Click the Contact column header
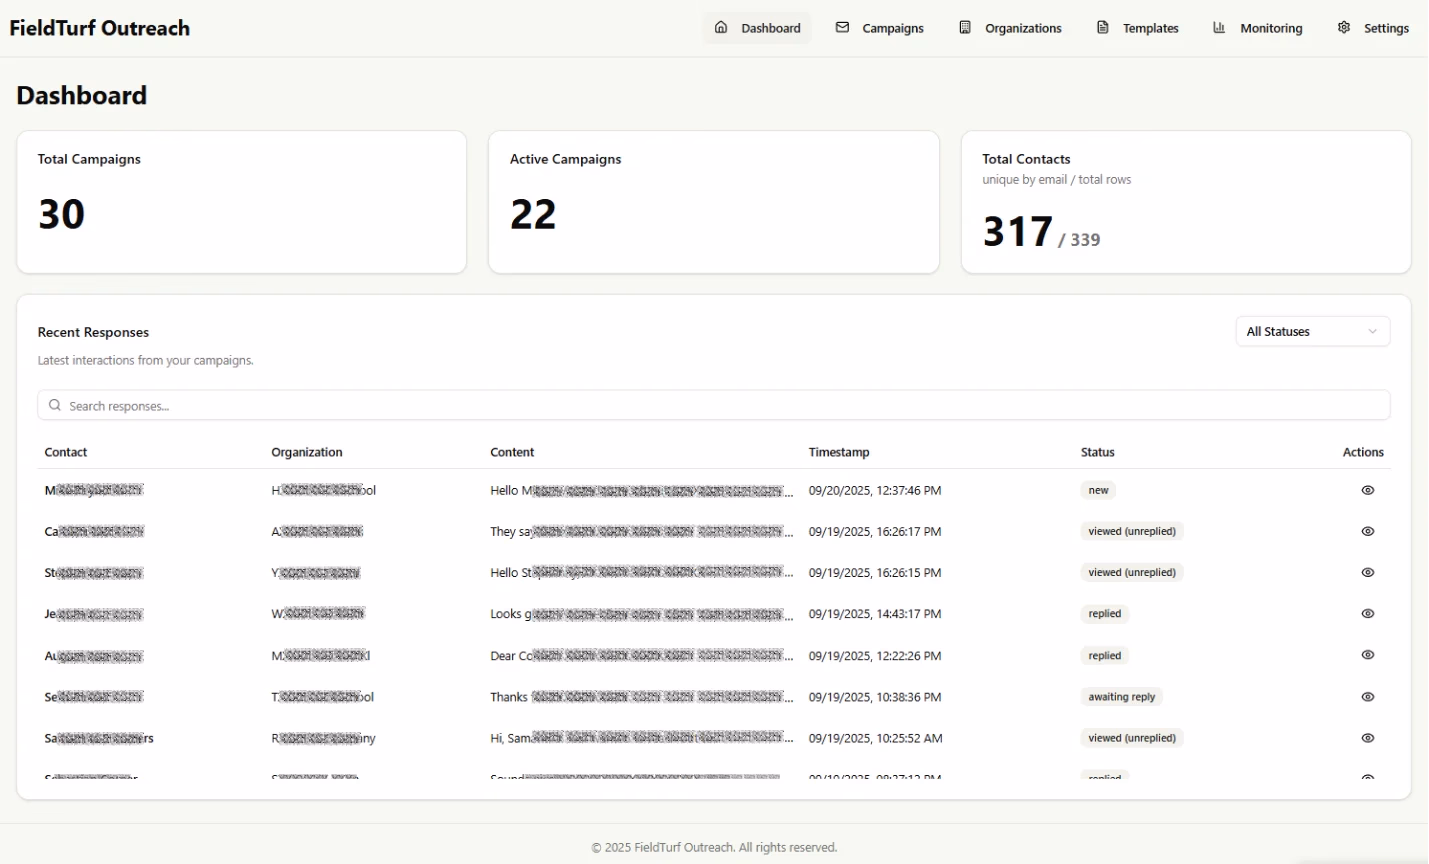This screenshot has width=1429, height=864. [66, 452]
